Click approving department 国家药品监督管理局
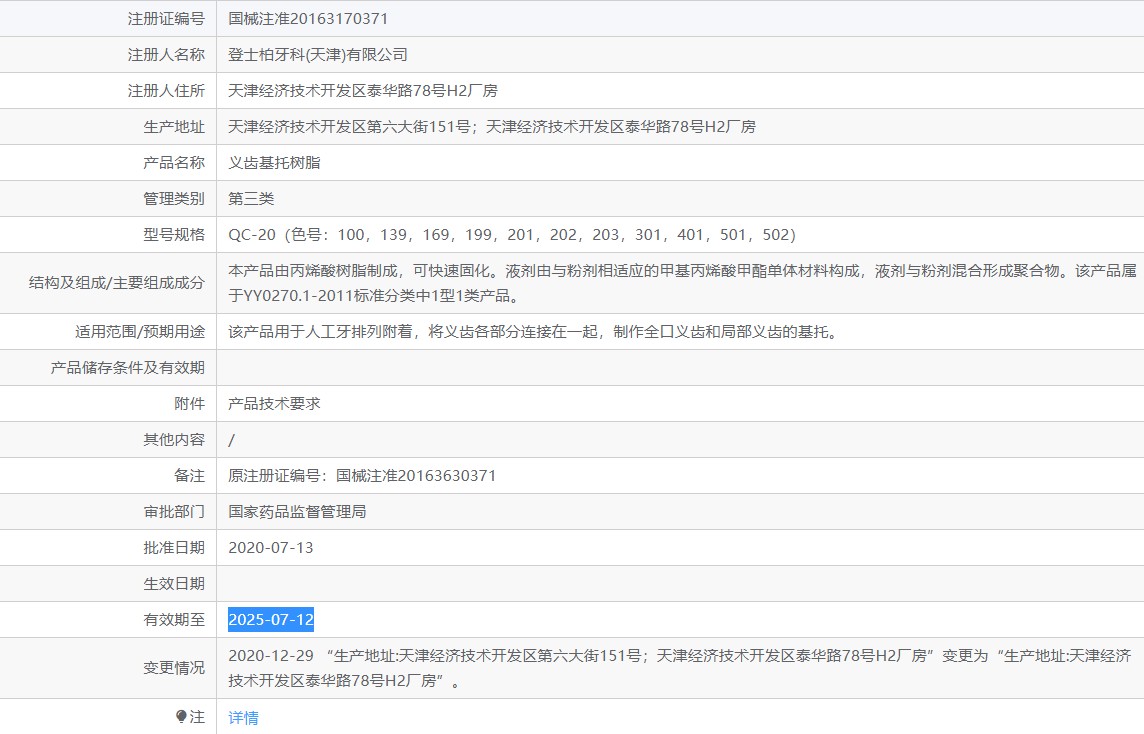The height and width of the screenshot is (734, 1144). pos(297,511)
